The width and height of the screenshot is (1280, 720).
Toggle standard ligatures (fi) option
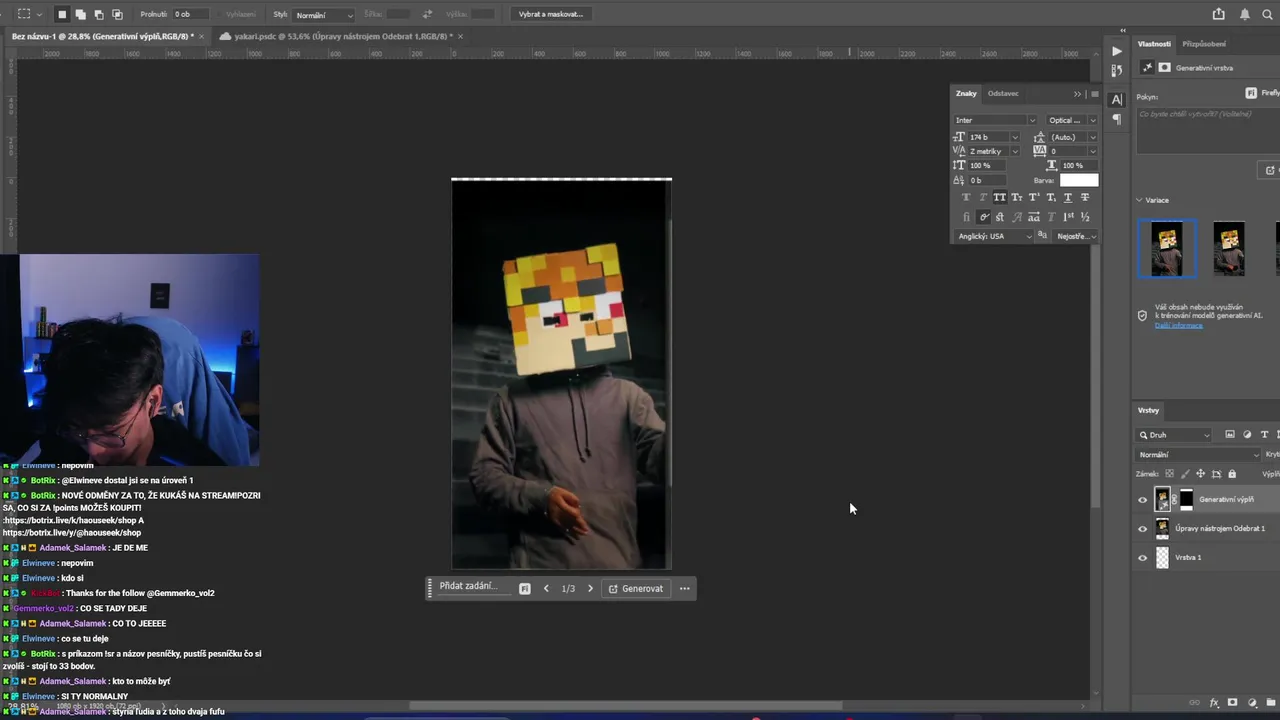click(x=965, y=217)
